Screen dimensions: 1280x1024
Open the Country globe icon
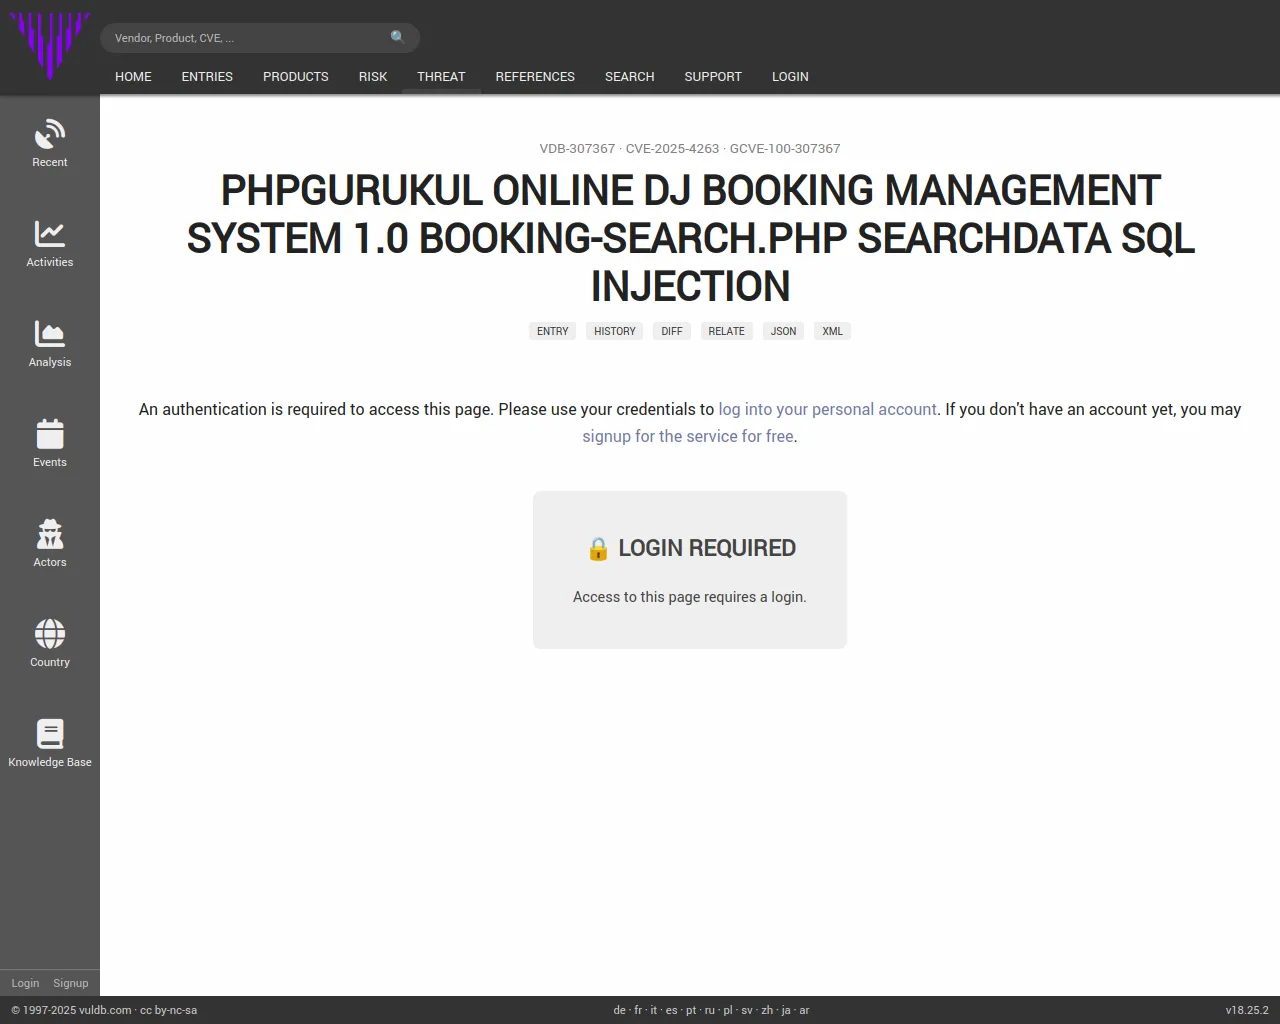pyautogui.click(x=50, y=634)
